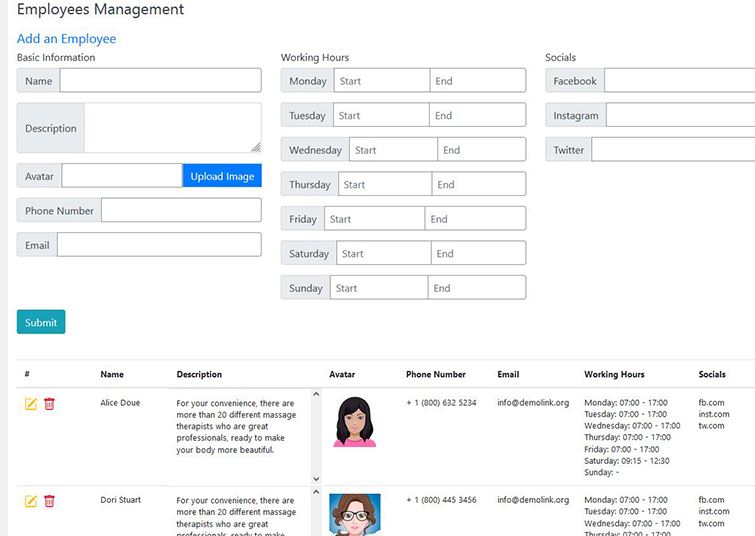This screenshot has height=536, width=755.
Task: Click the Facebook social input
Action: coord(679,80)
